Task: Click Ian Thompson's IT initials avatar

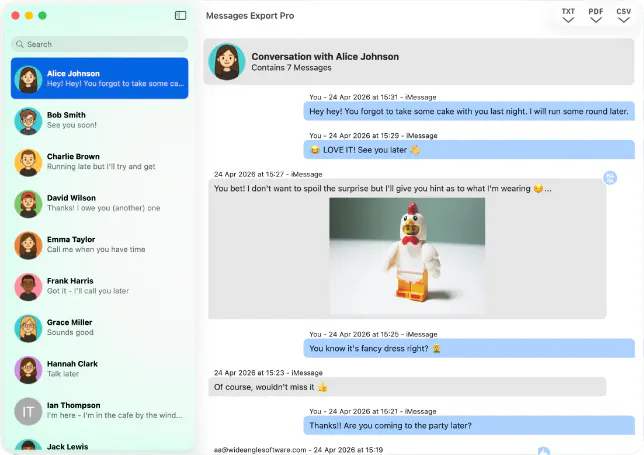Action: tap(28, 411)
